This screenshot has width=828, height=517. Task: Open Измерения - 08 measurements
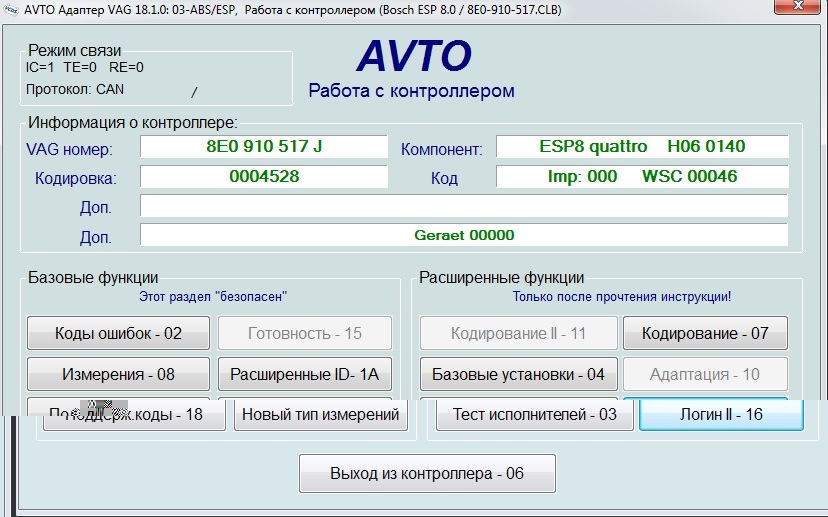(x=118, y=374)
